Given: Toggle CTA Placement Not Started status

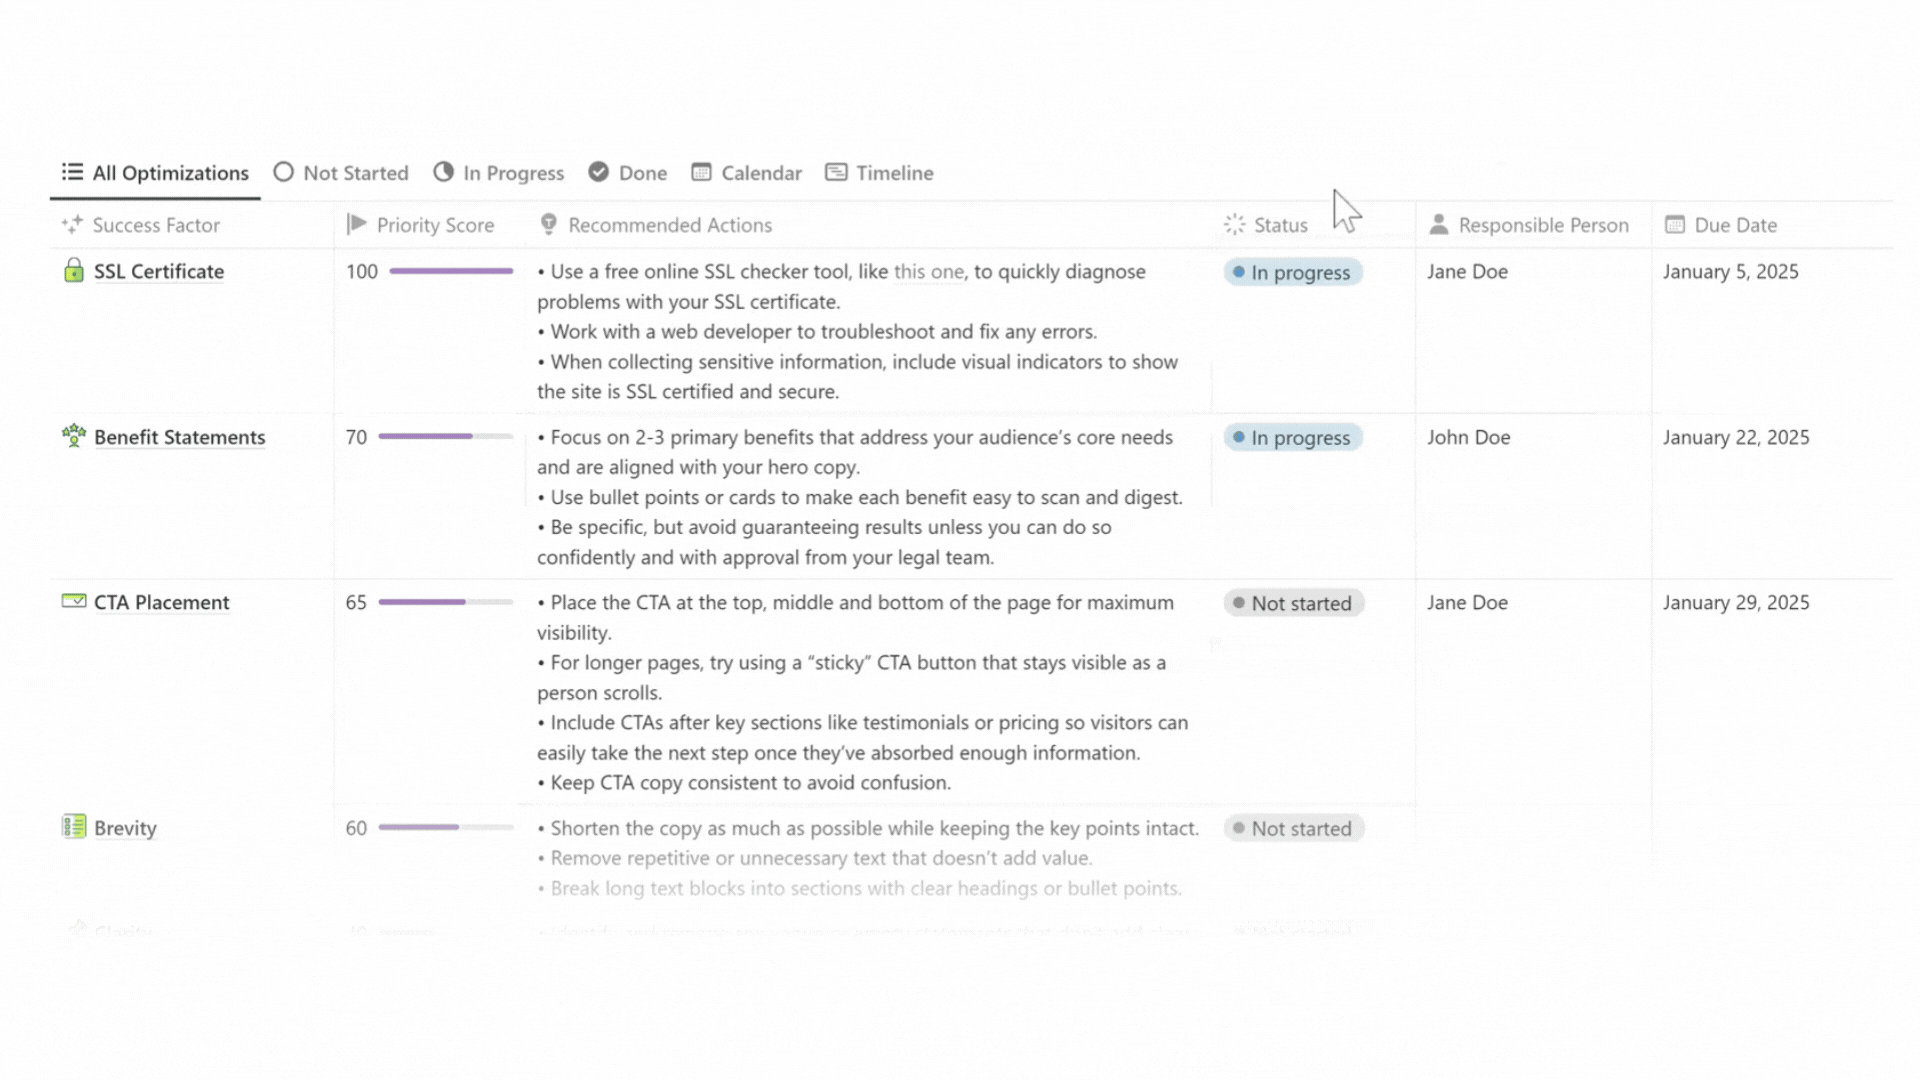Looking at the screenshot, I should click(x=1291, y=603).
